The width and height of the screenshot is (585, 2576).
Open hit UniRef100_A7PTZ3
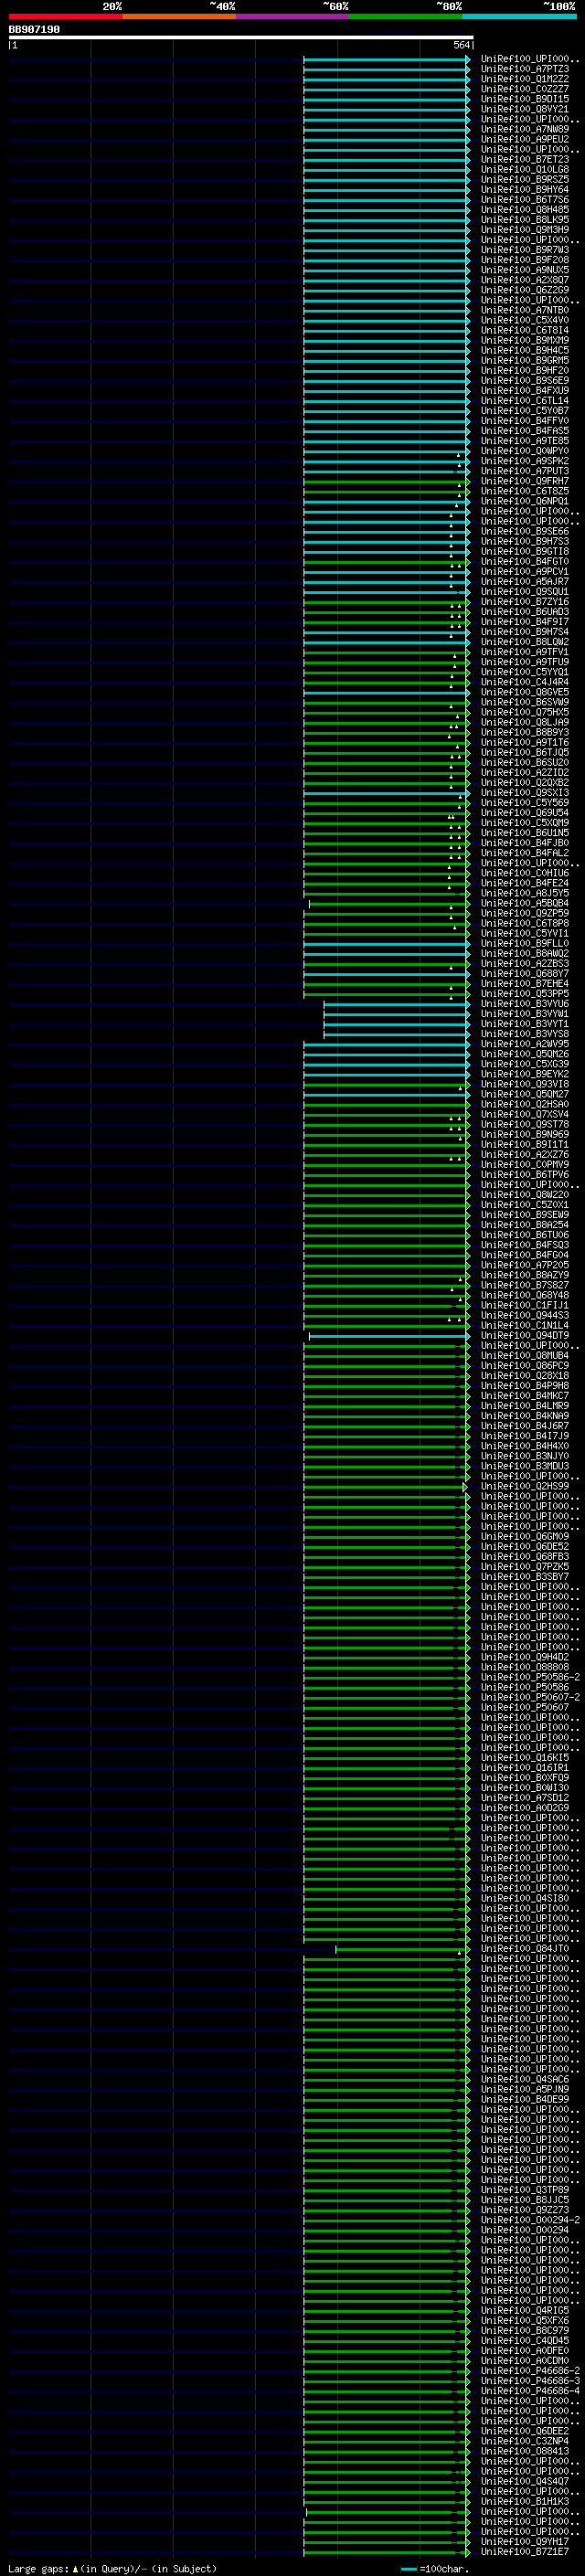click(x=525, y=69)
